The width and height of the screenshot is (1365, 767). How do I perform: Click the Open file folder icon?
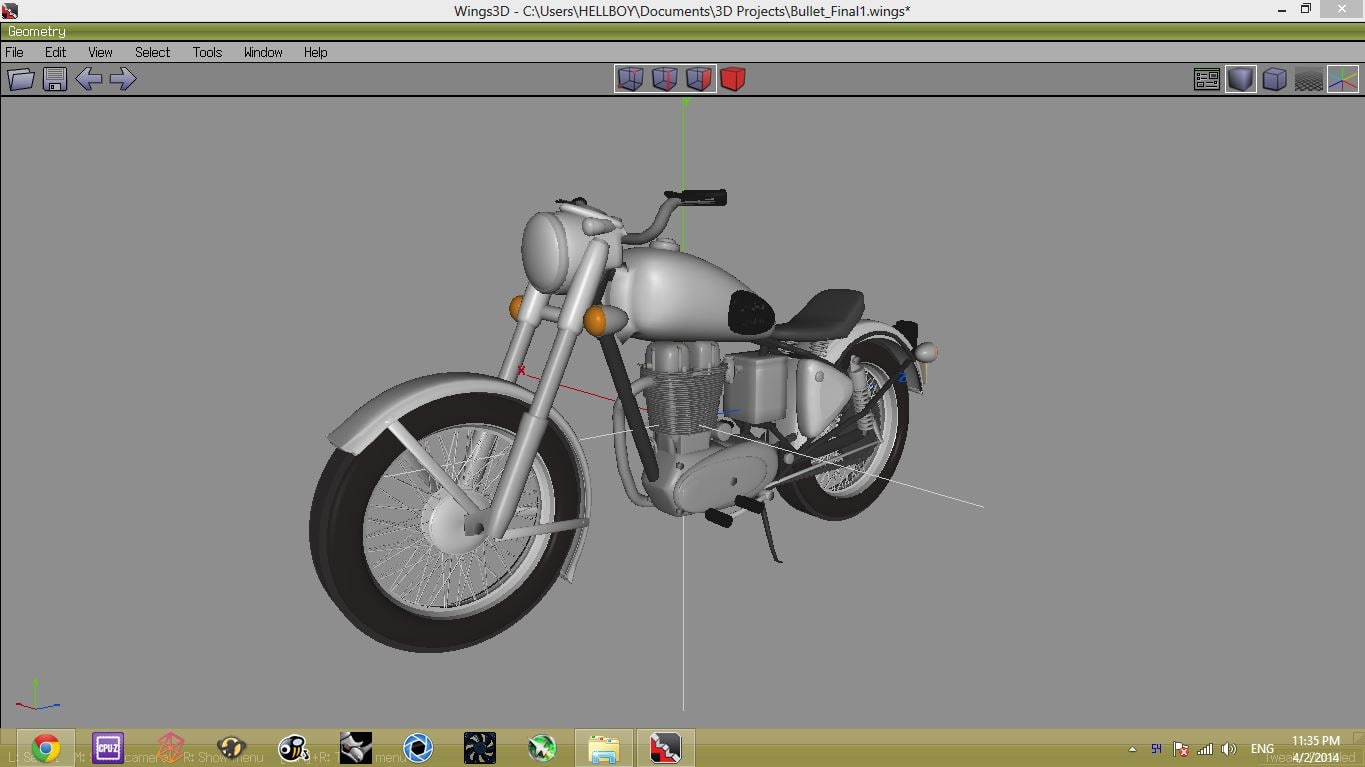[21, 79]
